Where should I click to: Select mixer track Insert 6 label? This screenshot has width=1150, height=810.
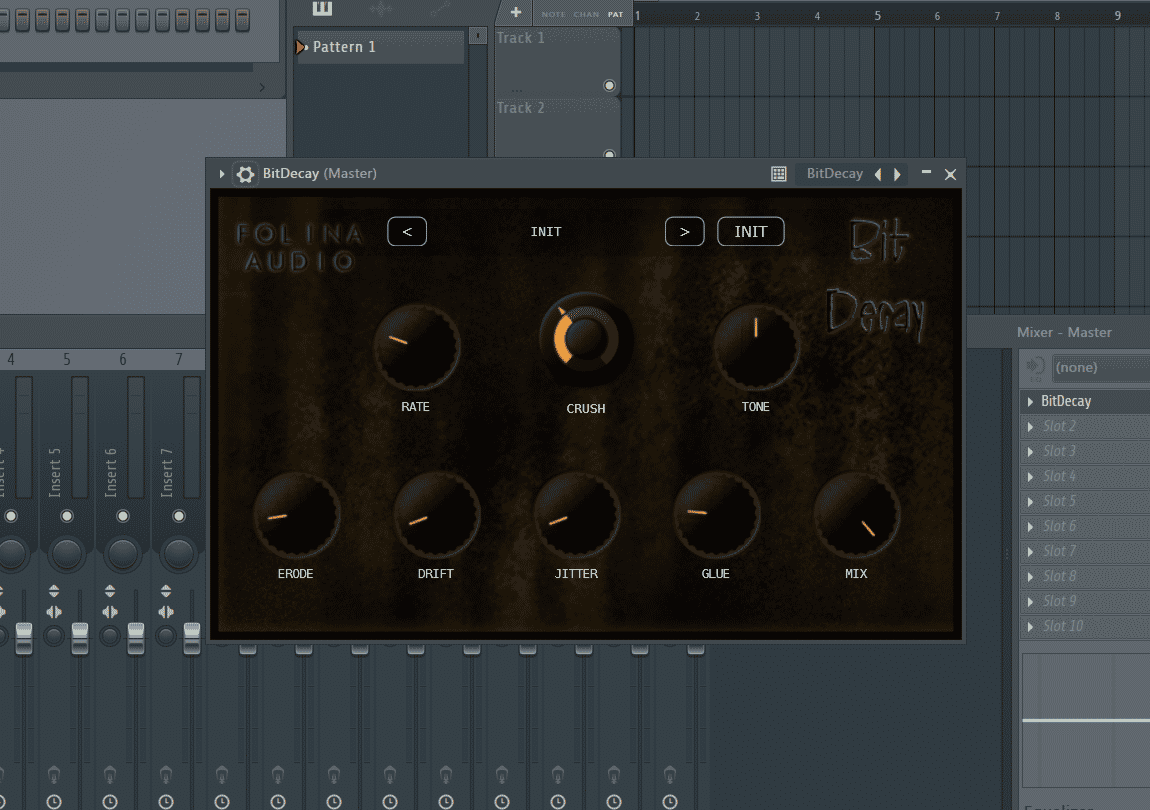pyautogui.click(x=111, y=472)
